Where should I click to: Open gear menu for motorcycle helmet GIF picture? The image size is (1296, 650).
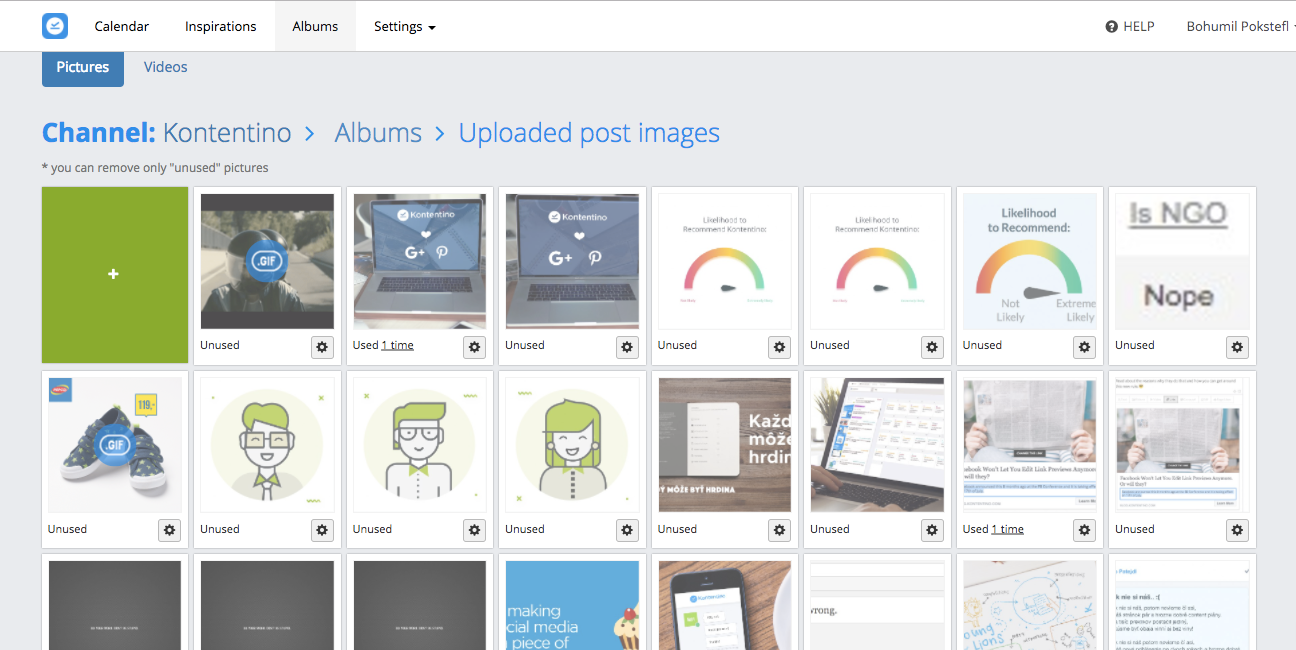322,347
